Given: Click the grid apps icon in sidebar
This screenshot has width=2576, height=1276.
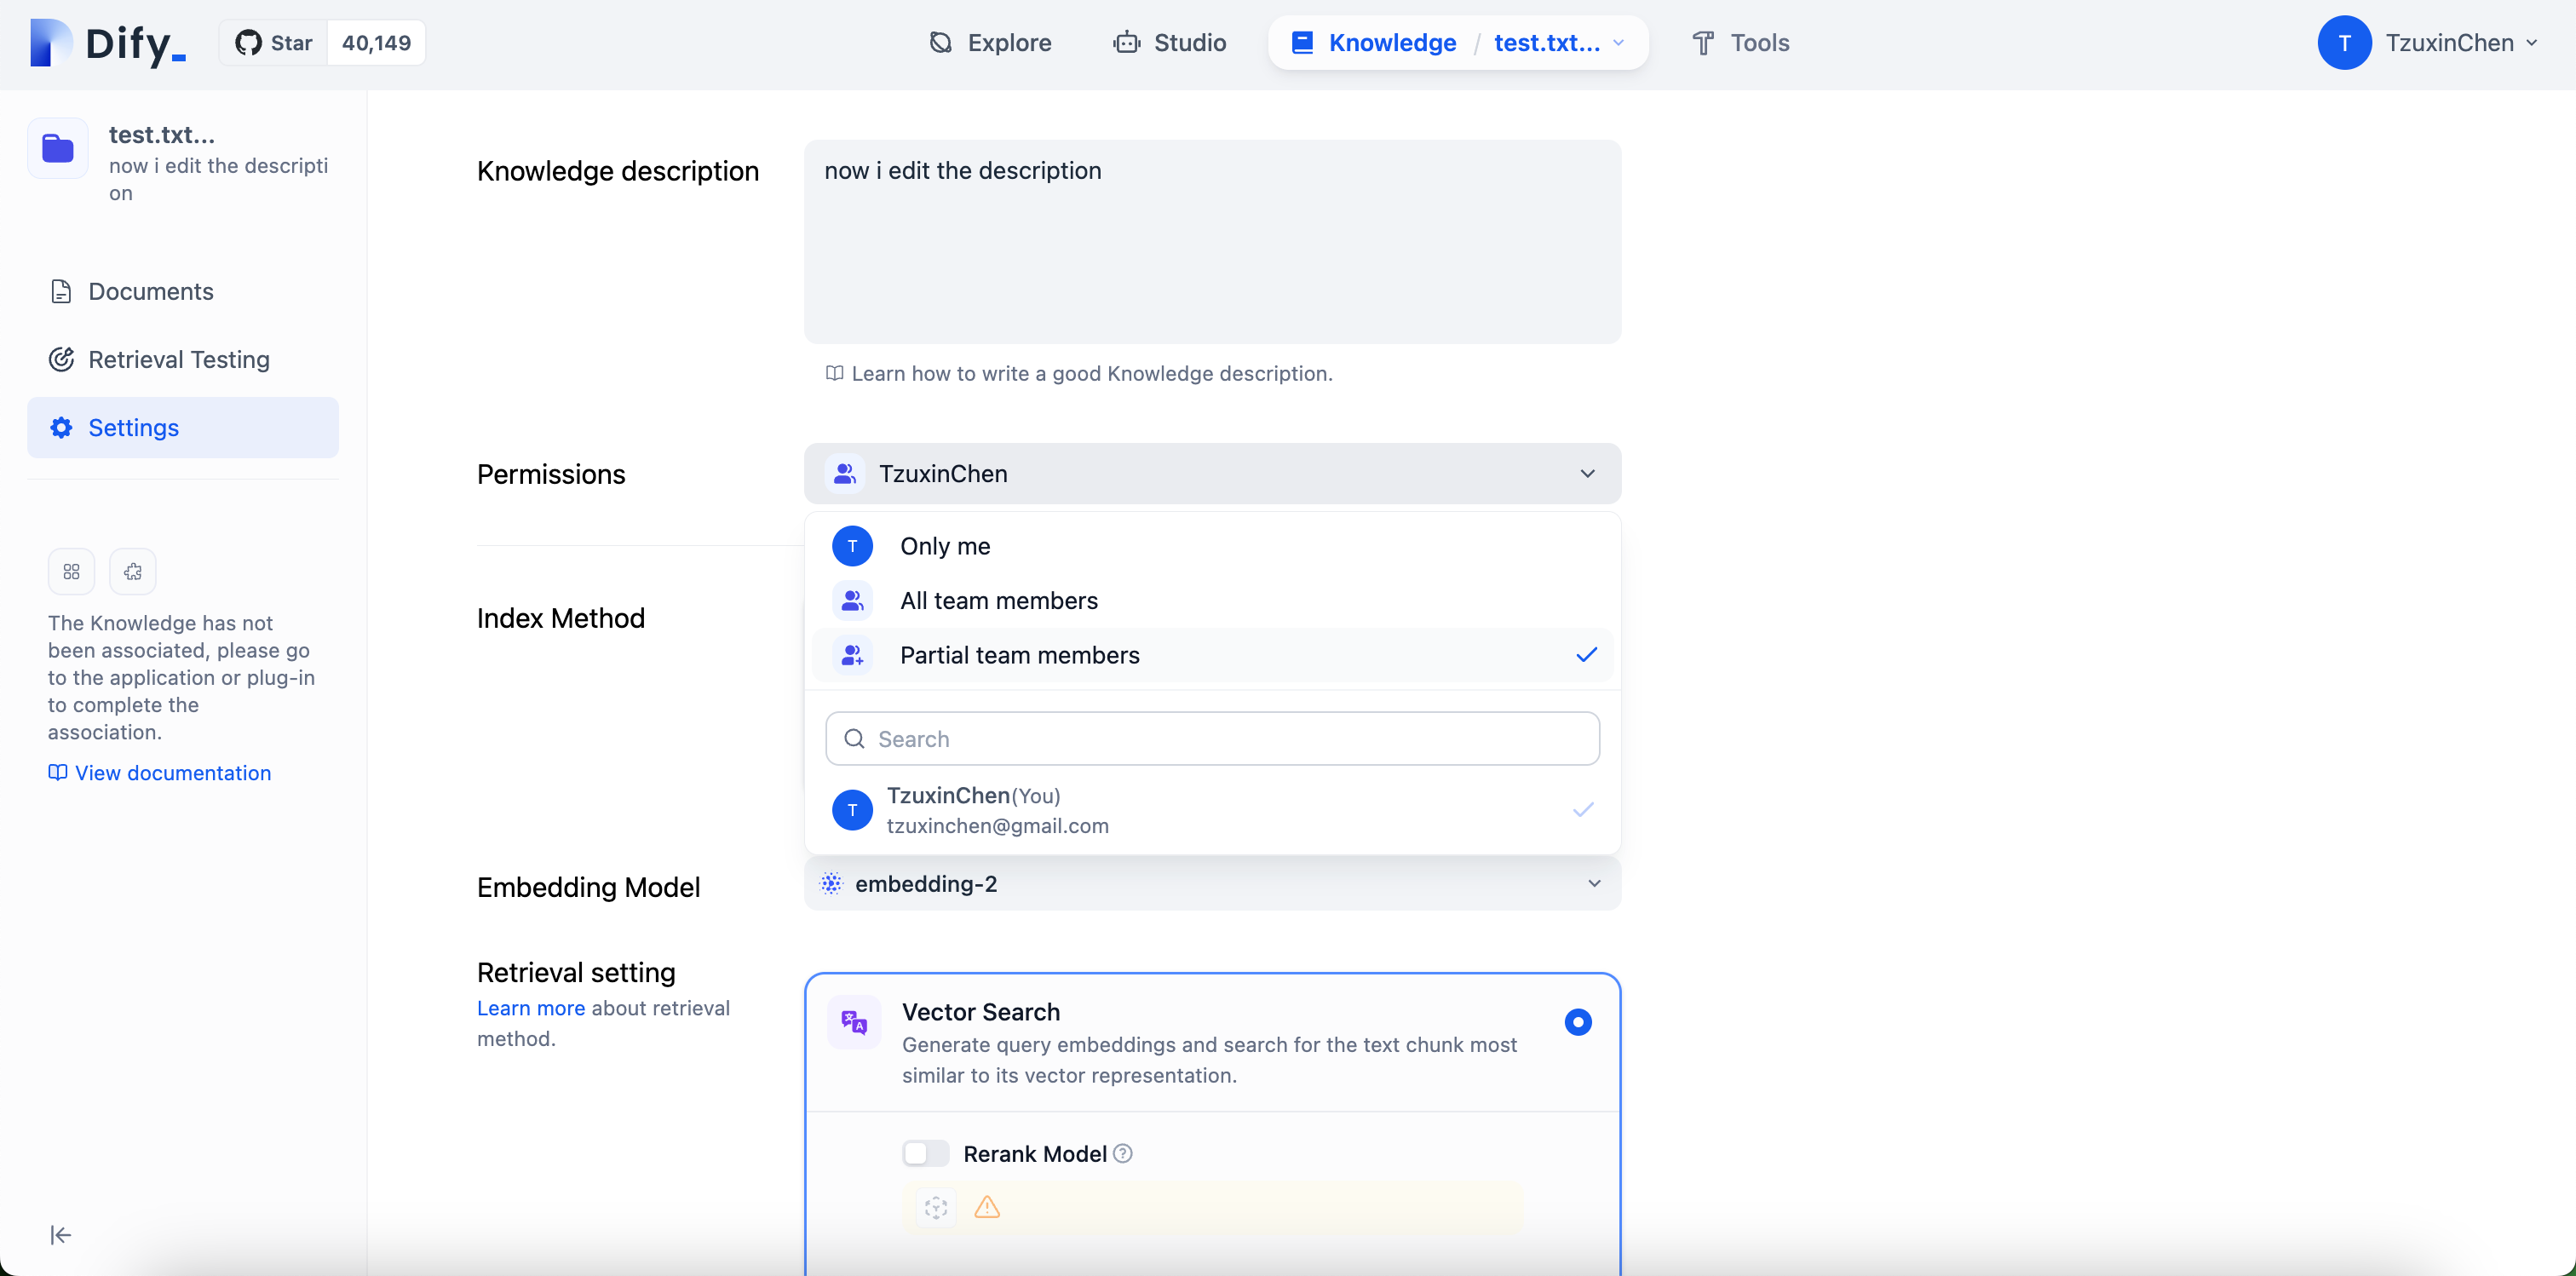Looking at the screenshot, I should click(71, 572).
